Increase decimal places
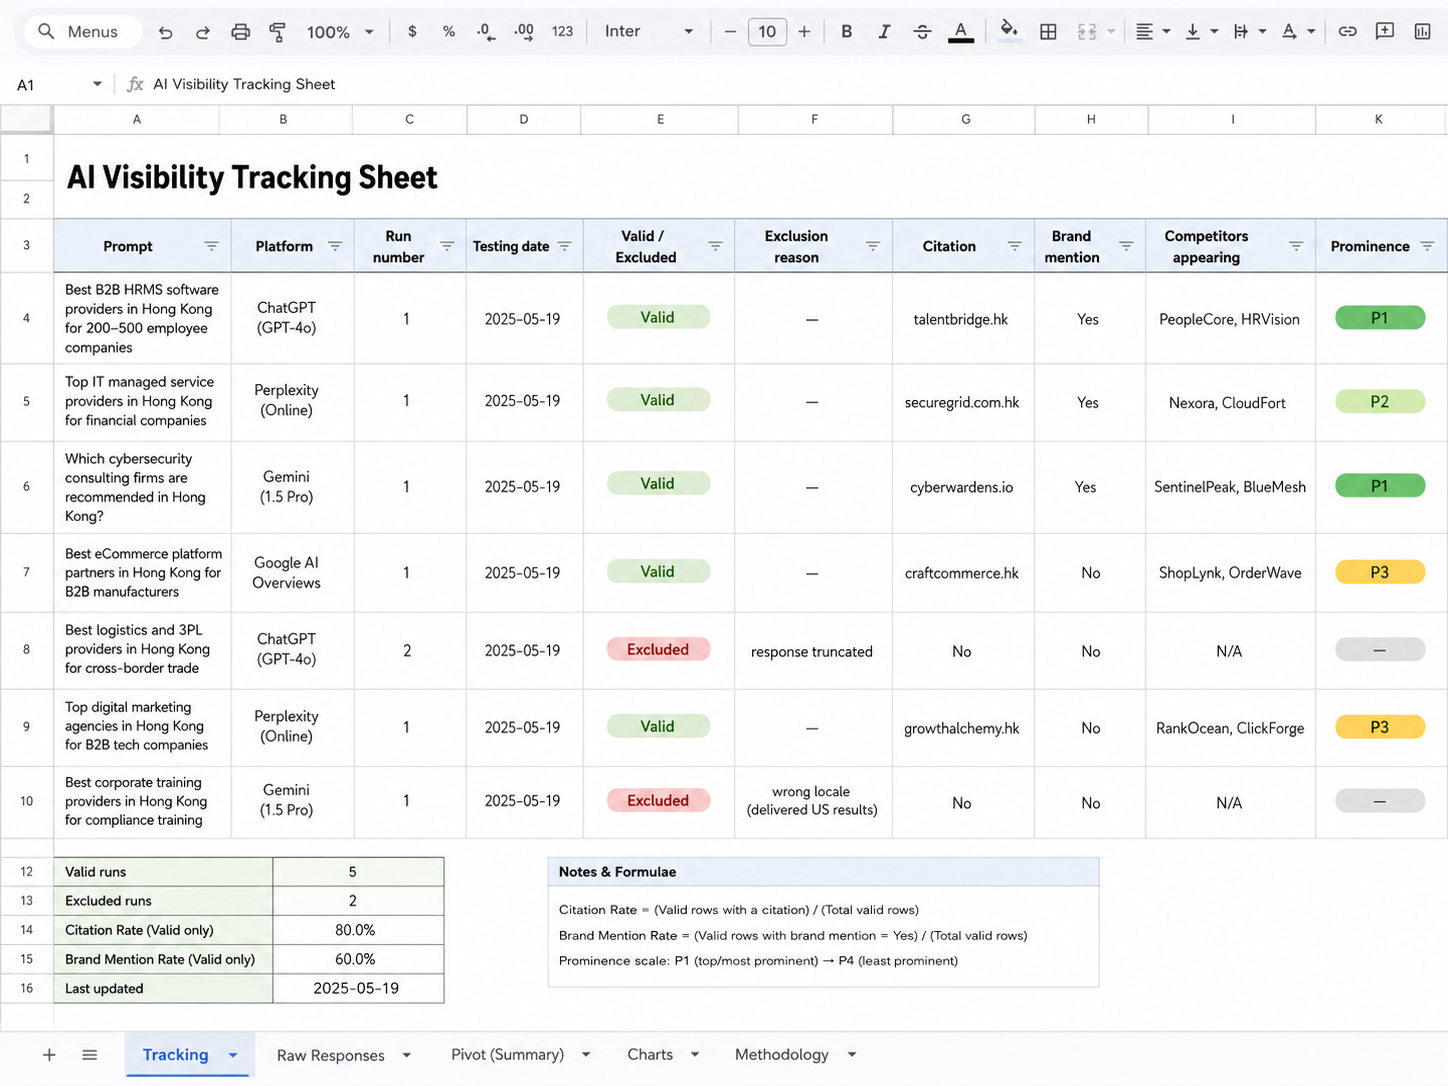The width and height of the screenshot is (1448, 1086). click(524, 32)
